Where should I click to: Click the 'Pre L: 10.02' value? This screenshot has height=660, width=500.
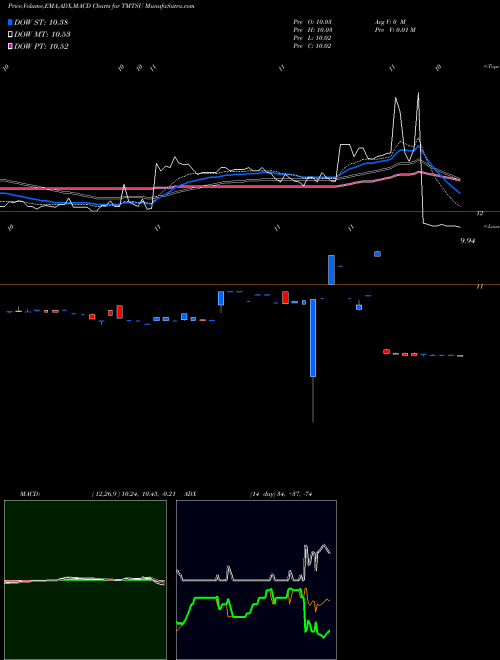point(312,38)
